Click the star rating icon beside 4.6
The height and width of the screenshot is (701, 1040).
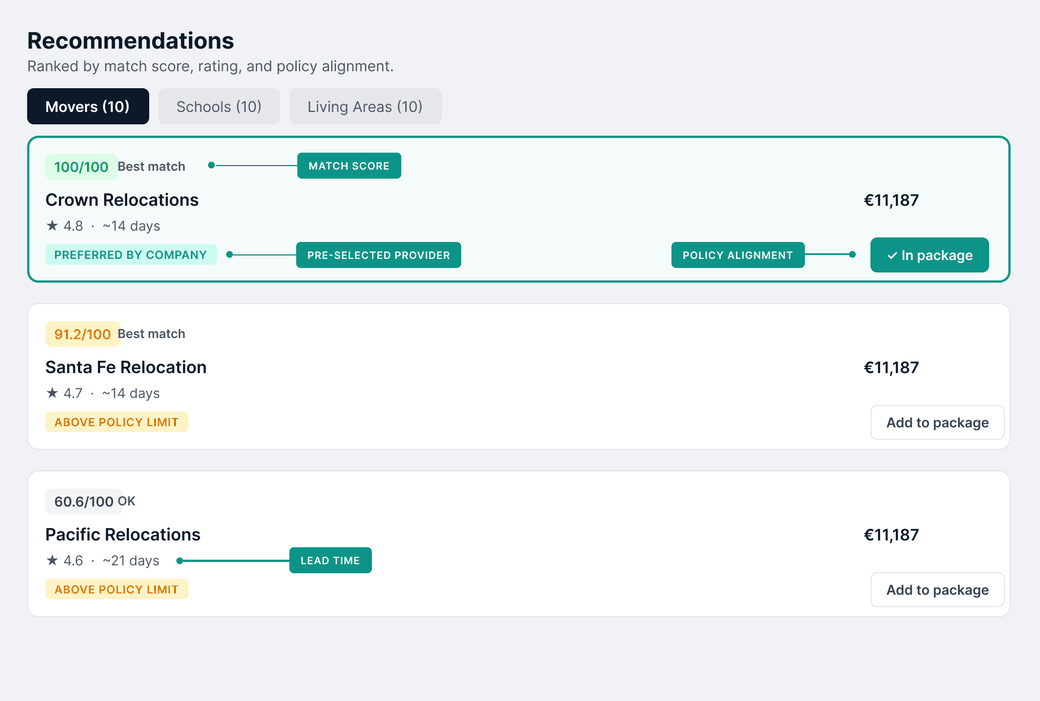click(52, 560)
